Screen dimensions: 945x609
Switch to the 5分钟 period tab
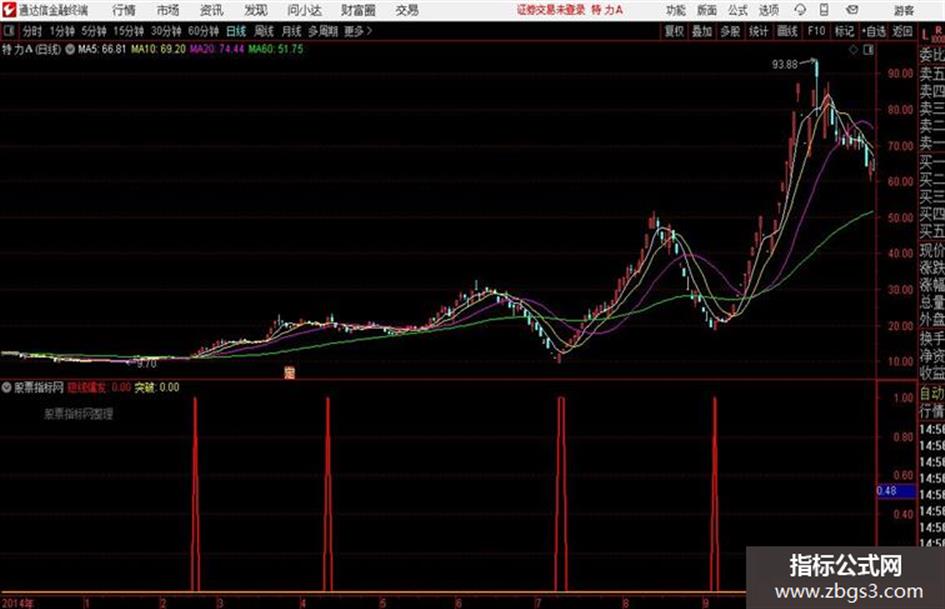94,31
